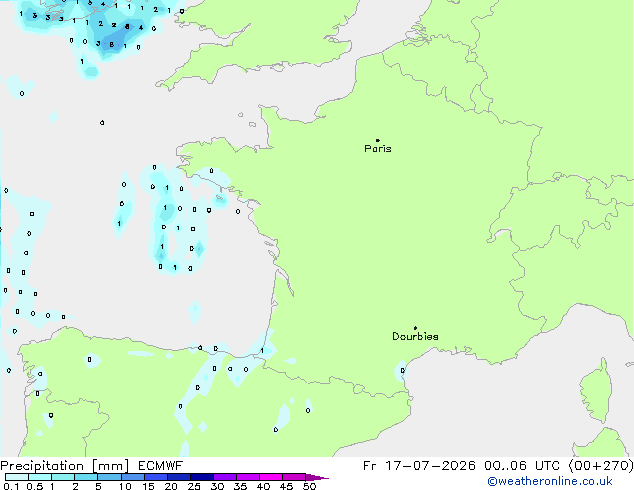This screenshot has width=634, height=490.
Task: Click the [mm] unit label
Action: (110, 466)
